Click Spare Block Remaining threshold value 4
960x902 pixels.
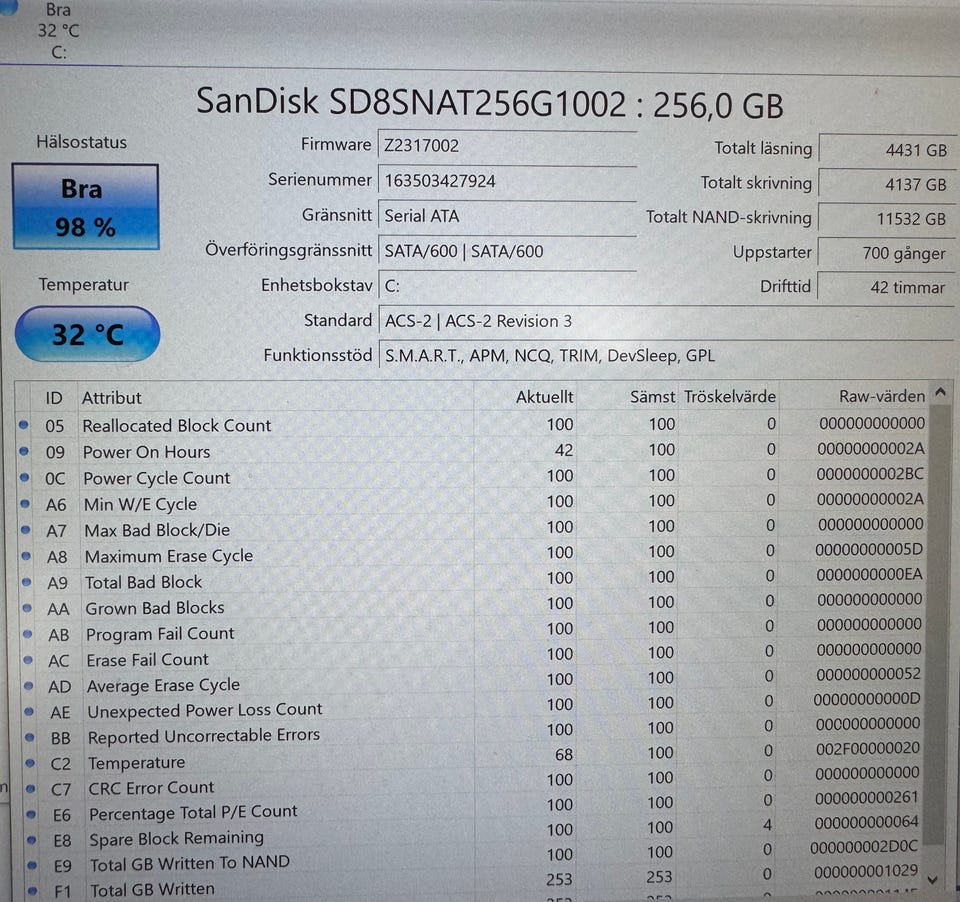point(768,825)
